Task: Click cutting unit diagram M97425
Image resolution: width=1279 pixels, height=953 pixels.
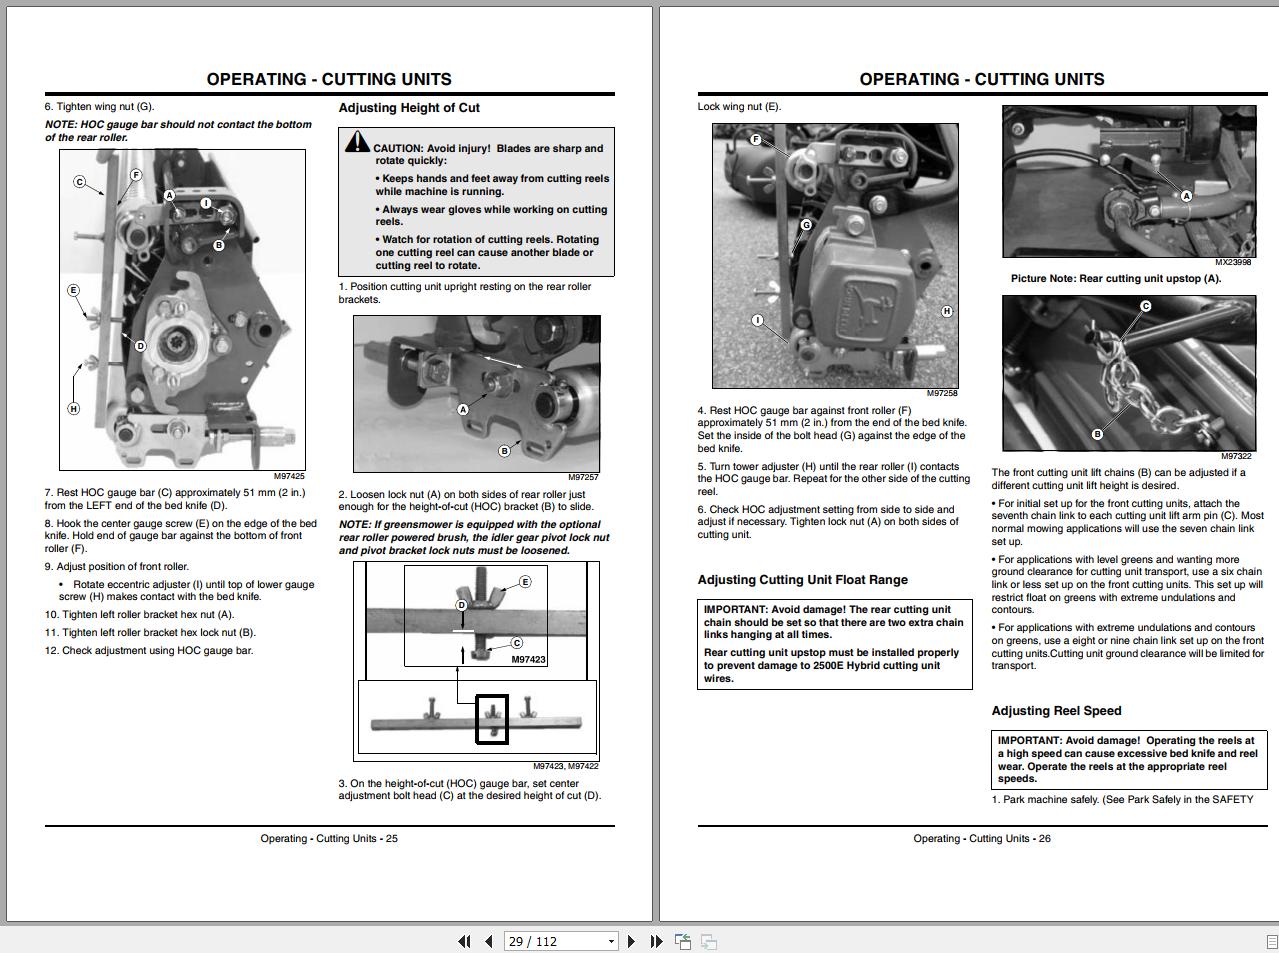Action: [x=182, y=310]
